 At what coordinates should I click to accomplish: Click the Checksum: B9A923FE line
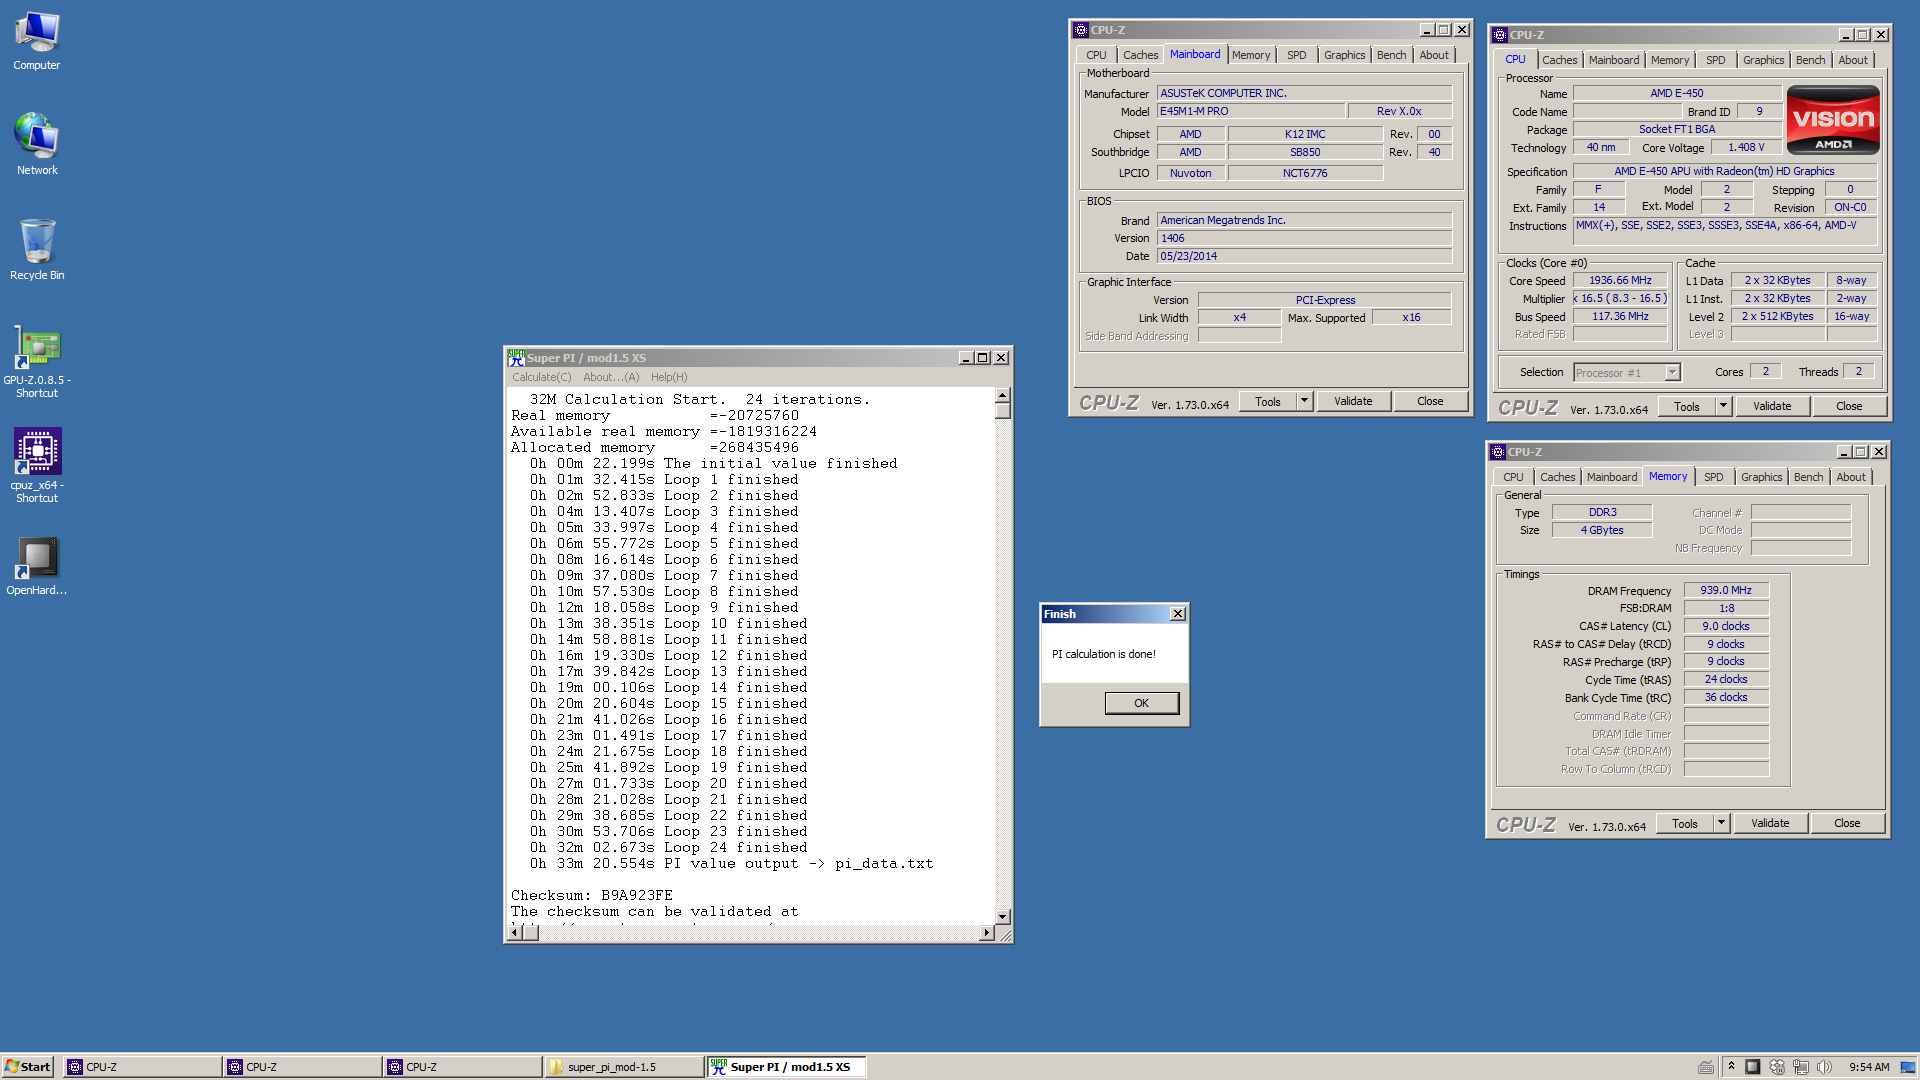(x=592, y=895)
